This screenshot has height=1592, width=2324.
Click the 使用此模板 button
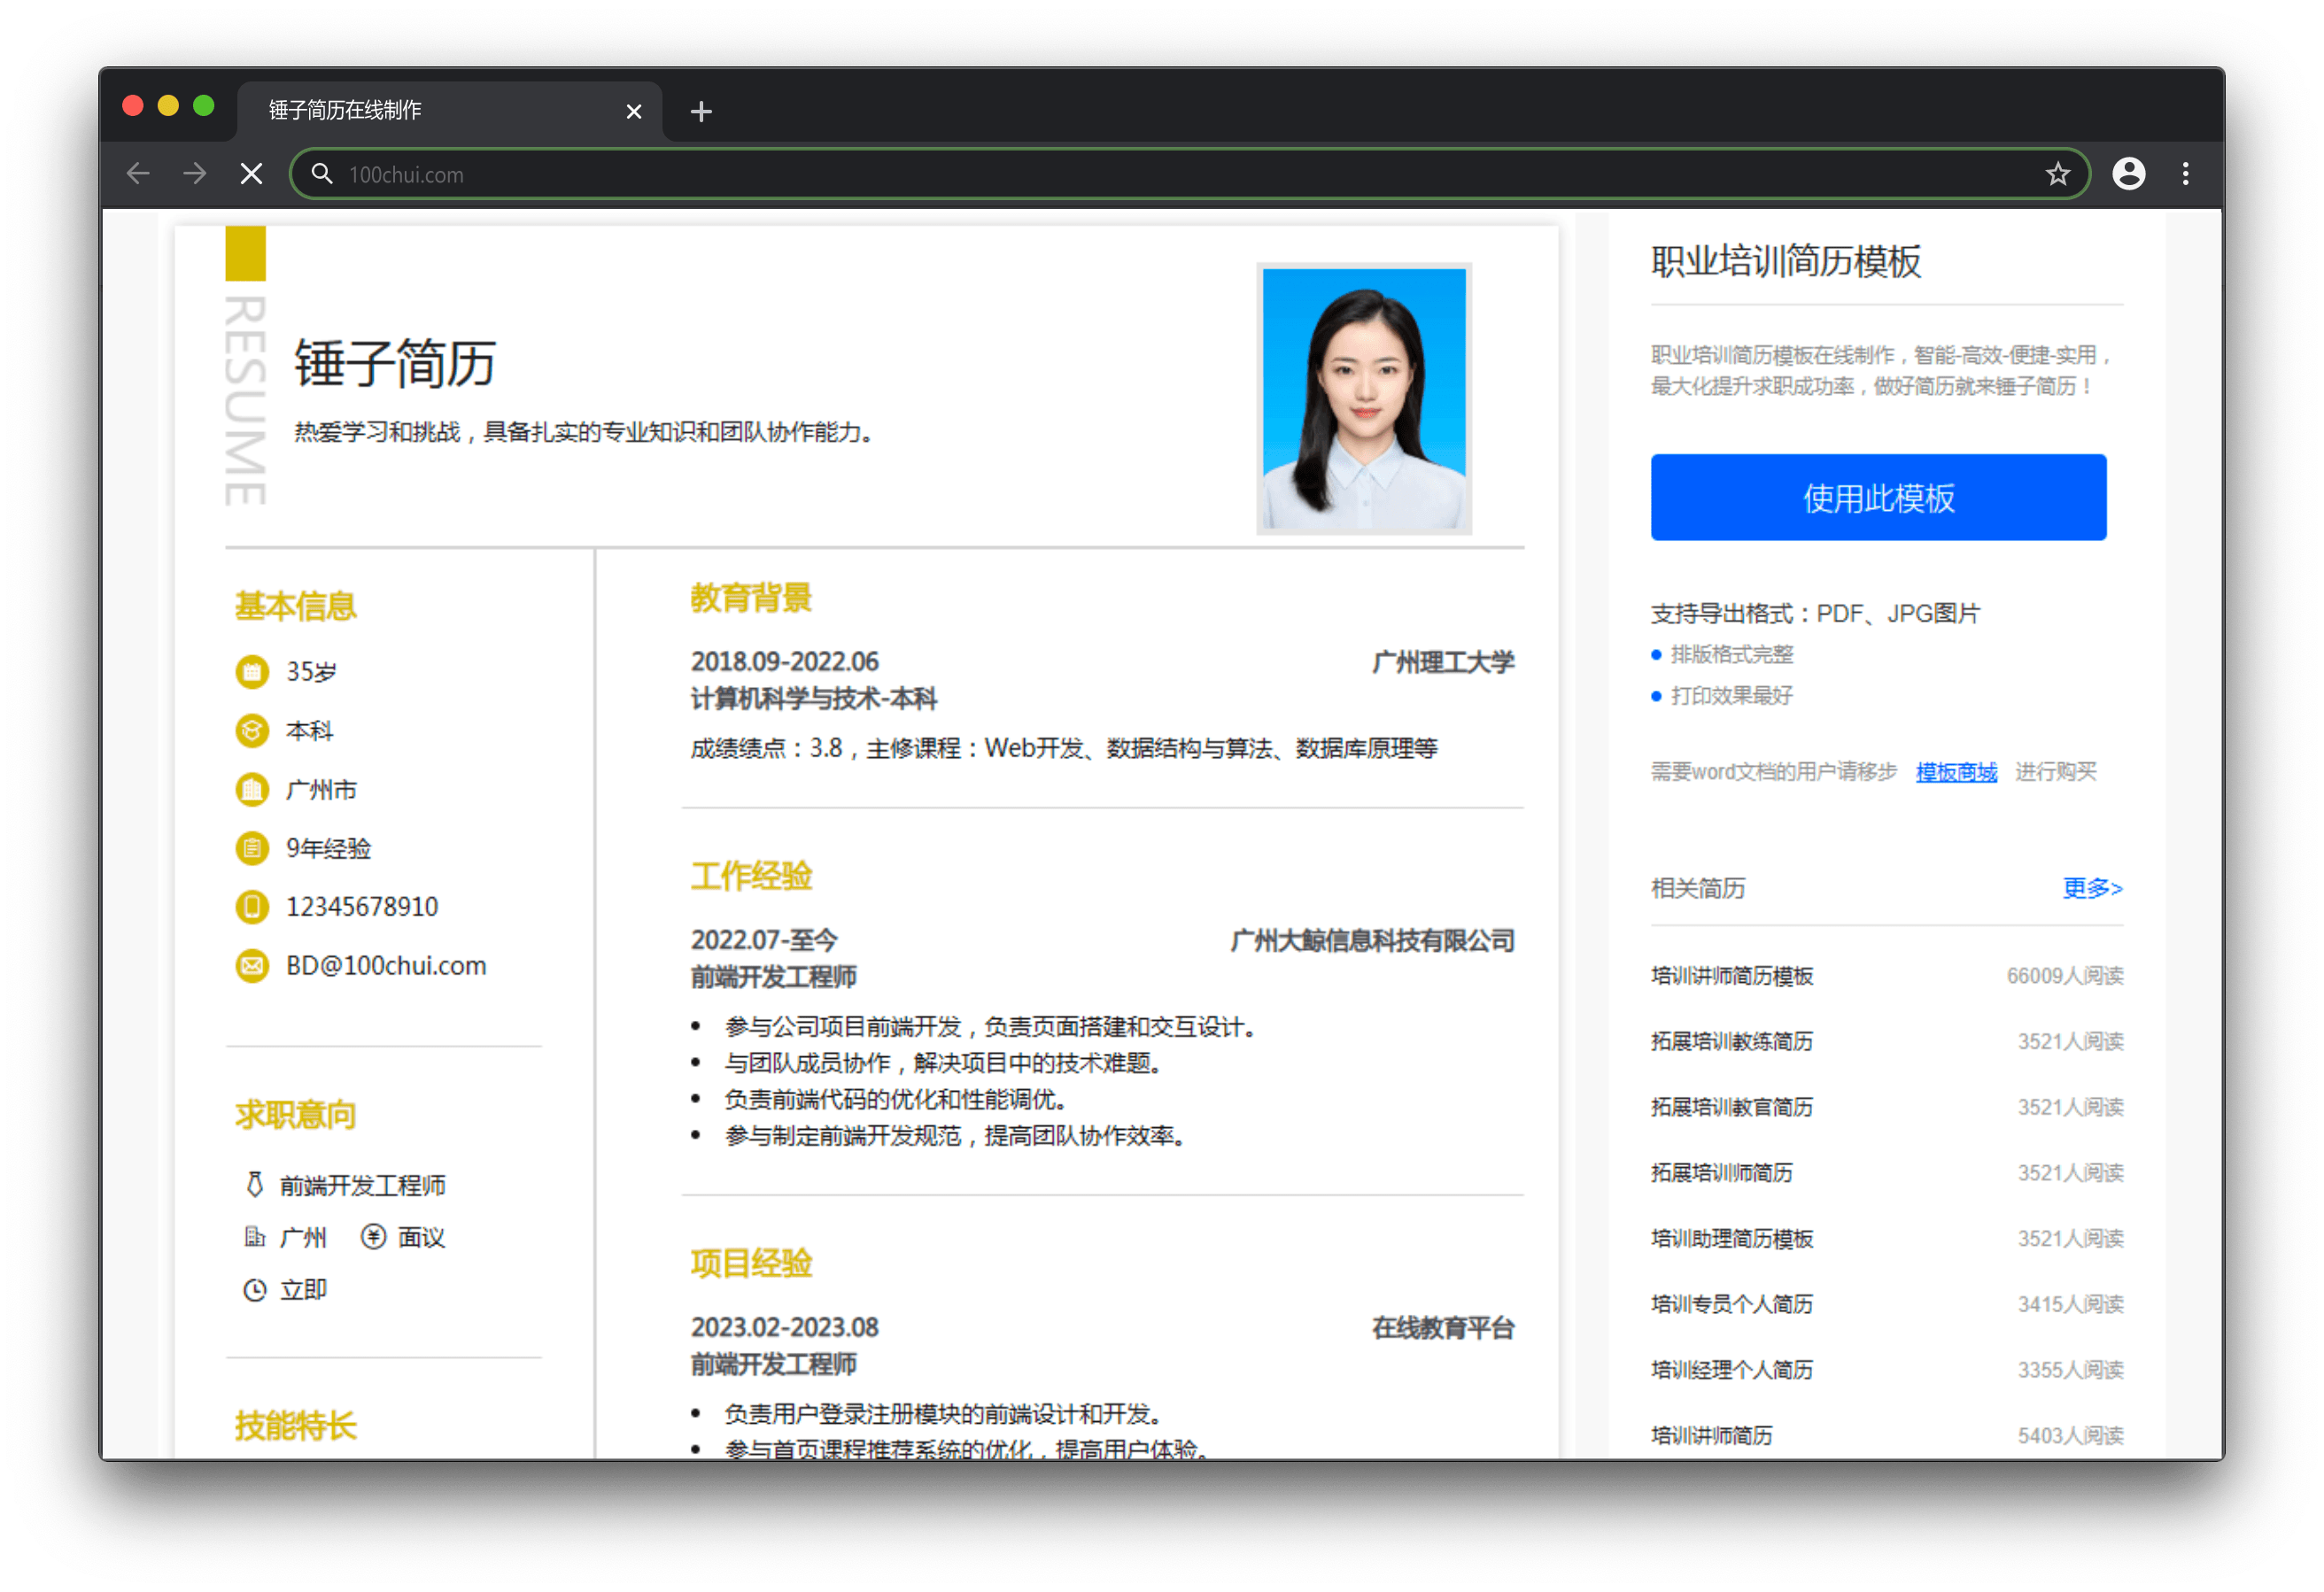coord(1878,497)
